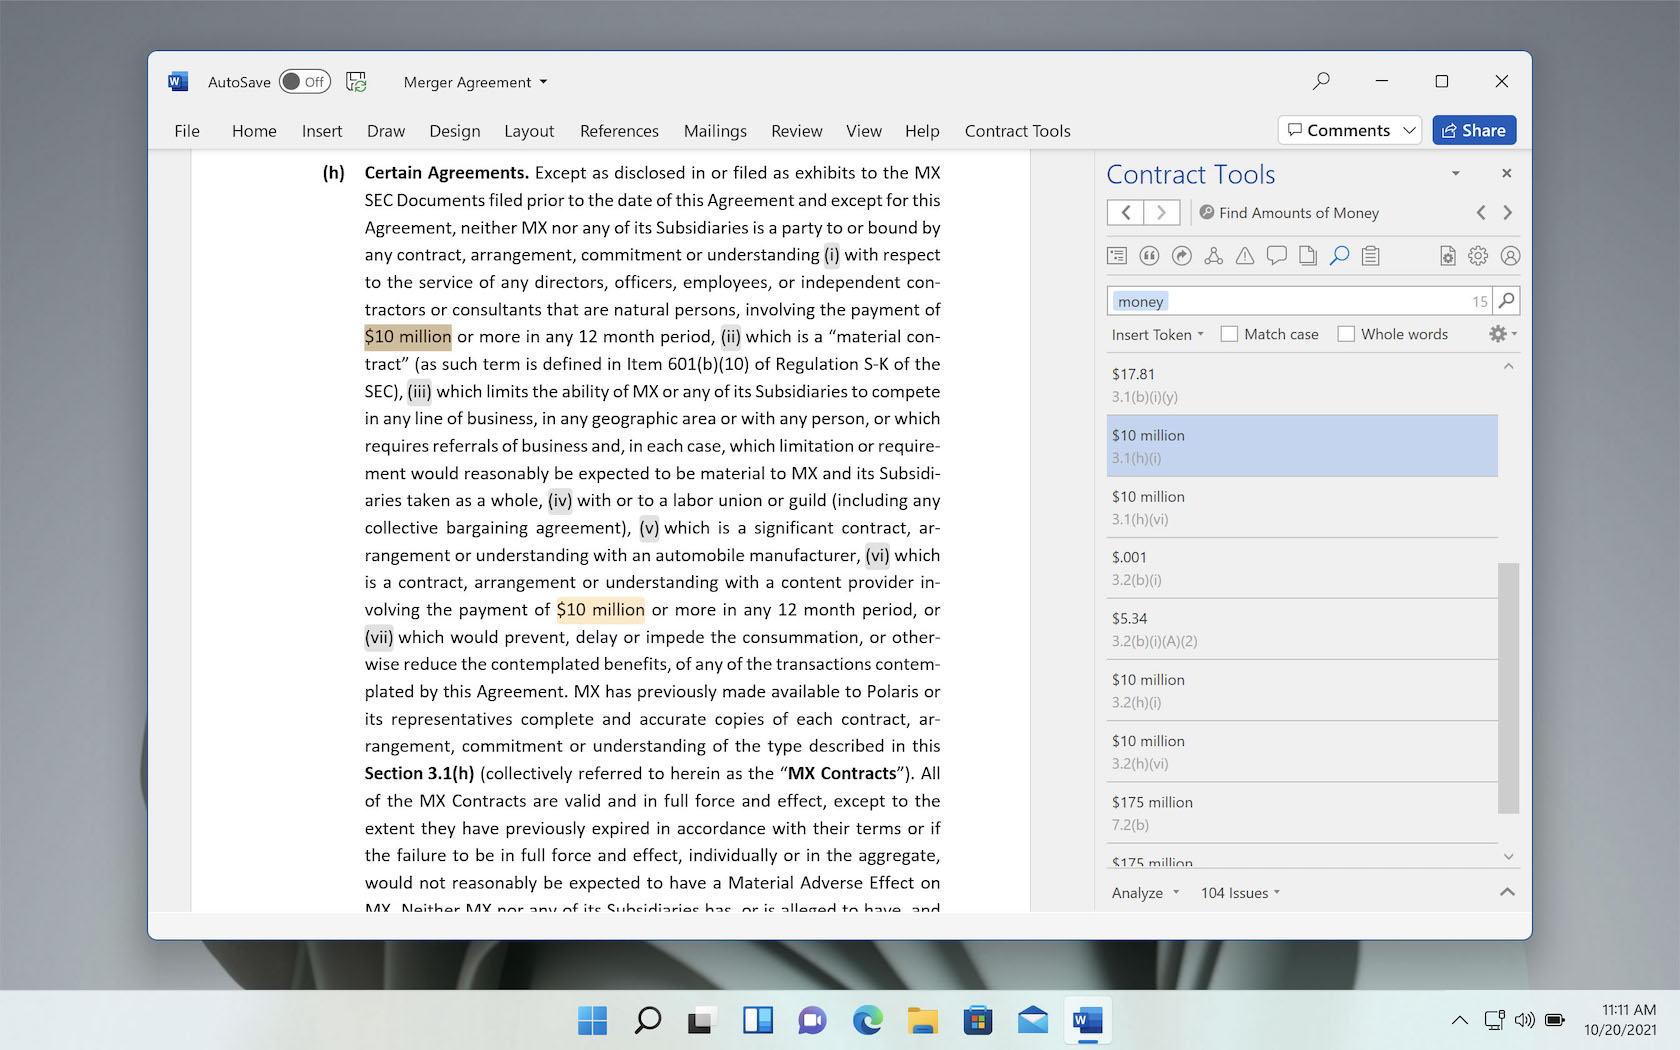Go back with the boxed left arrow
Viewport: 1680px width, 1050px height.
tap(1126, 212)
